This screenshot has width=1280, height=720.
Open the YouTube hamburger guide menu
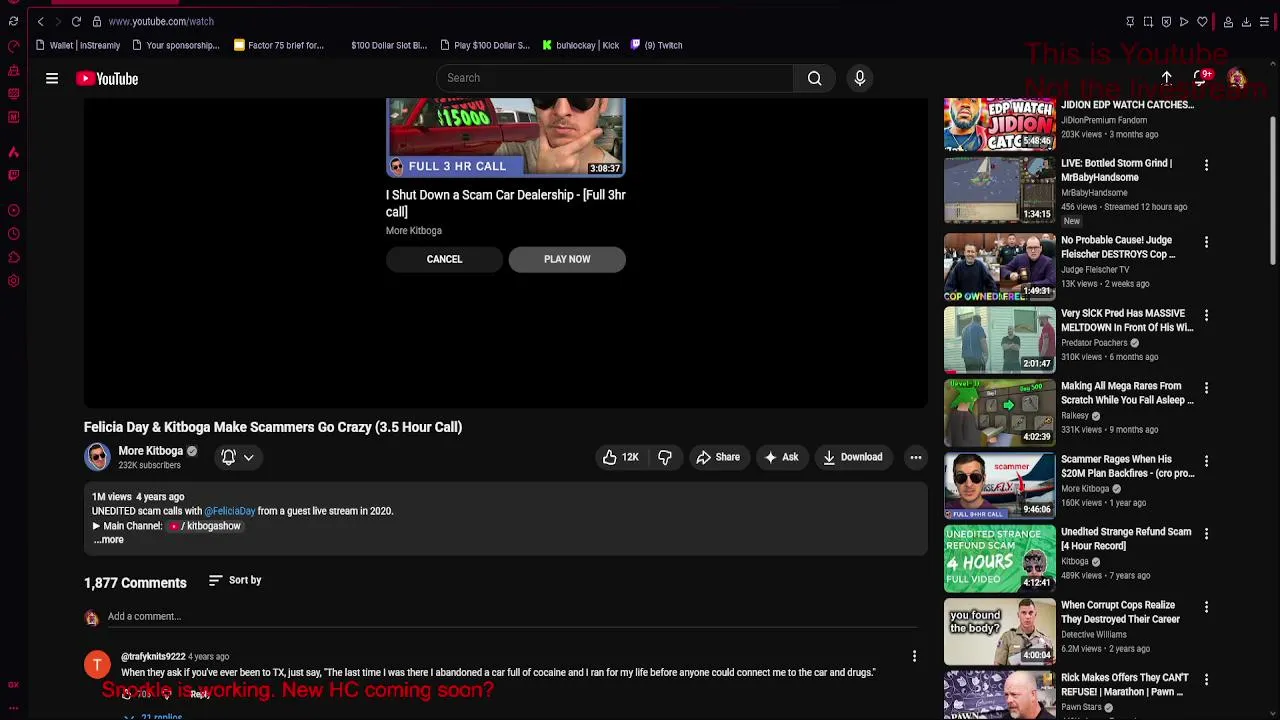(x=52, y=79)
